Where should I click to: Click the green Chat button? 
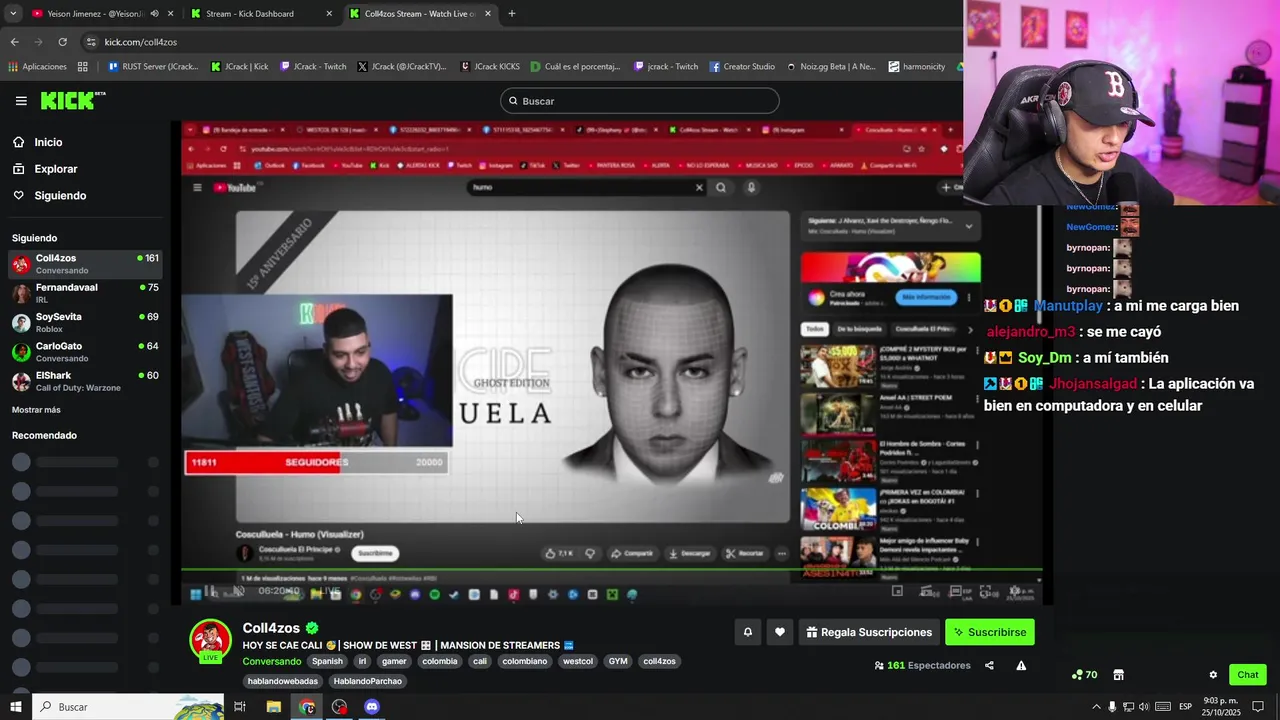1247,675
